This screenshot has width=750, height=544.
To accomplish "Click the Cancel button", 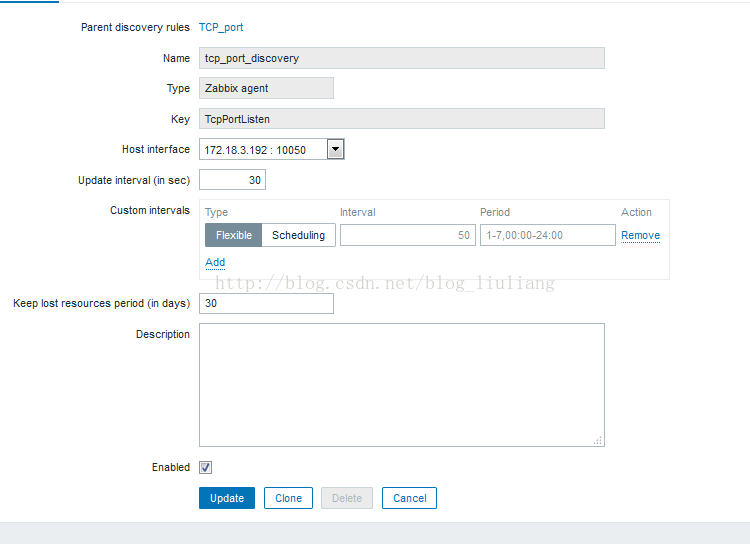I will (x=409, y=498).
